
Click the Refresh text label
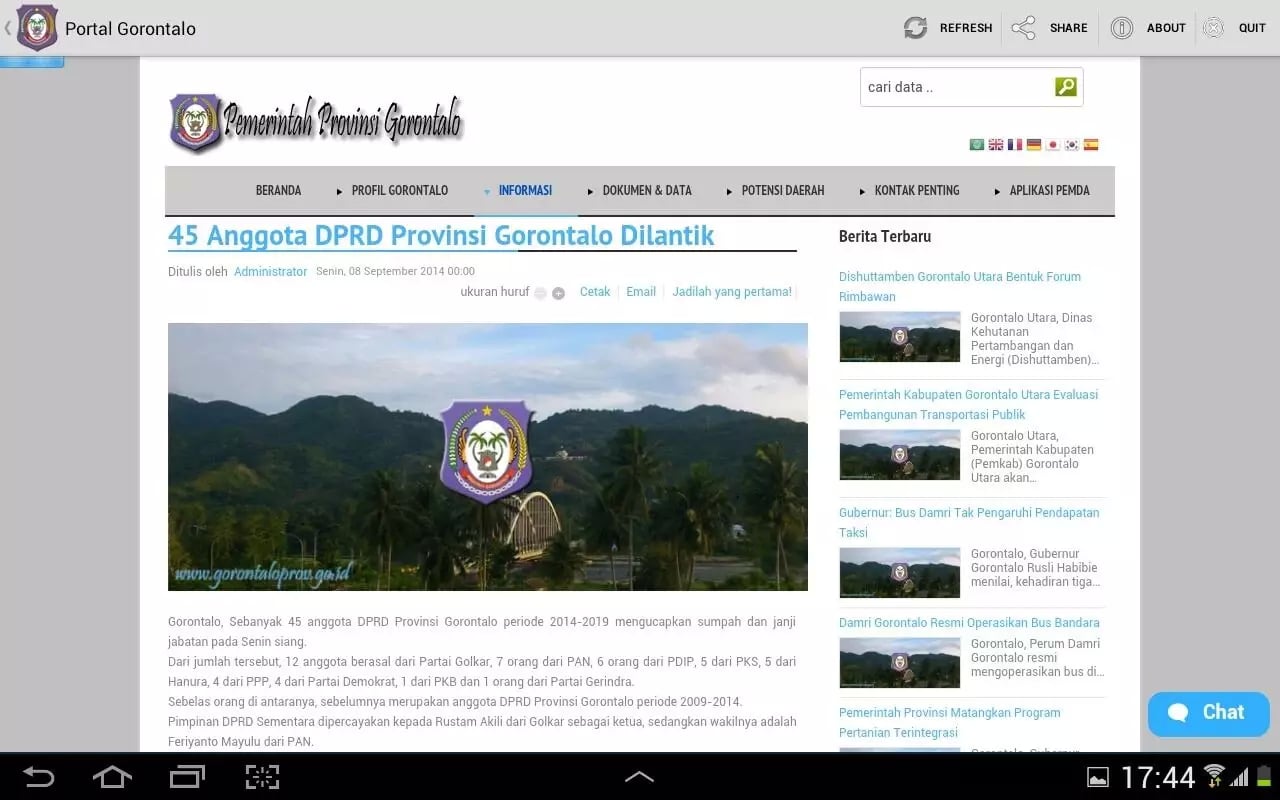[x=966, y=28]
